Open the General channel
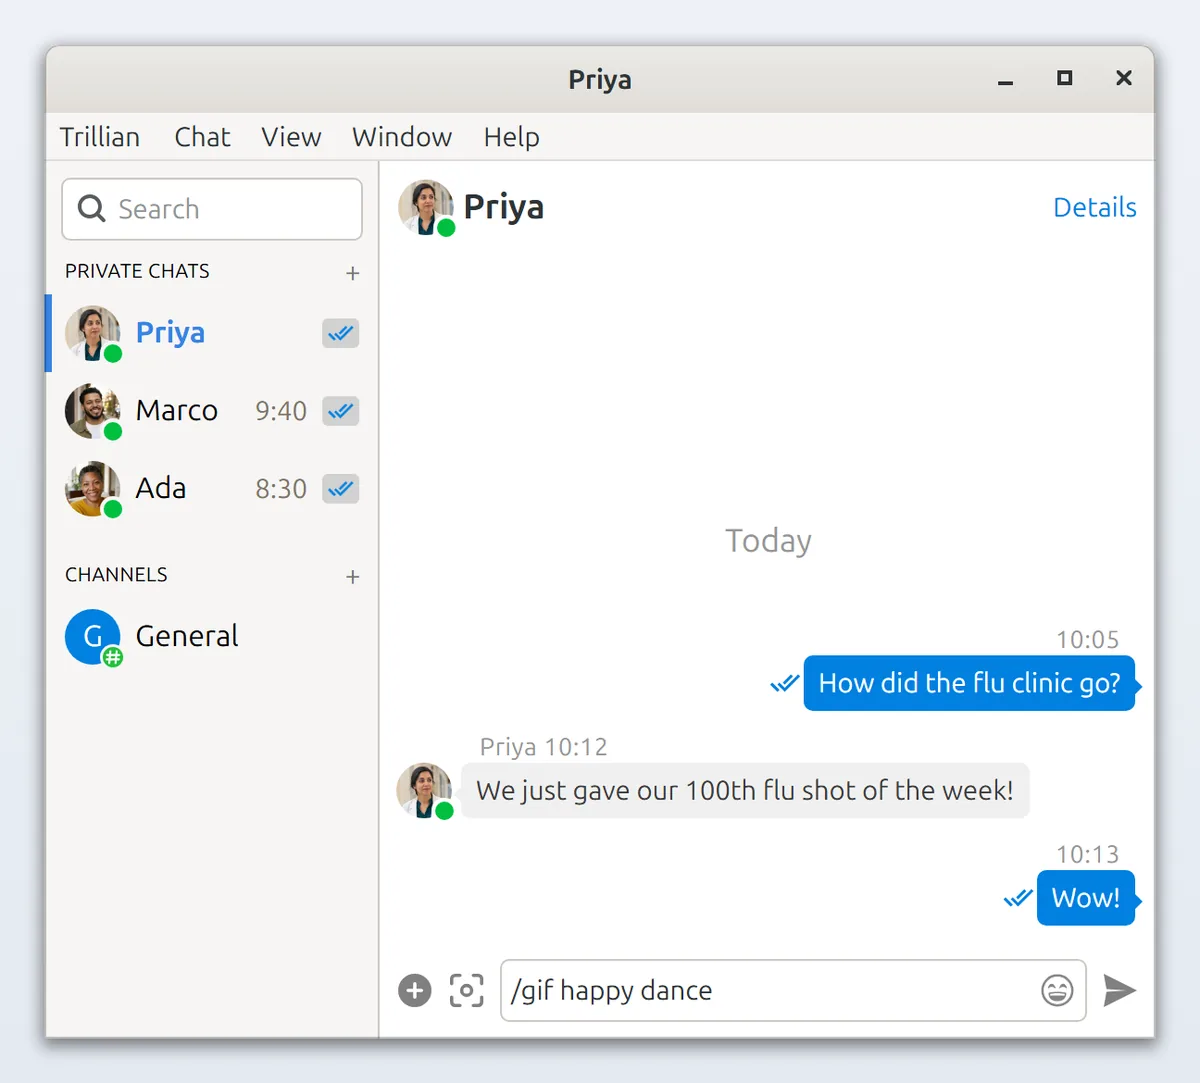The height and width of the screenshot is (1083, 1200). 212,637
